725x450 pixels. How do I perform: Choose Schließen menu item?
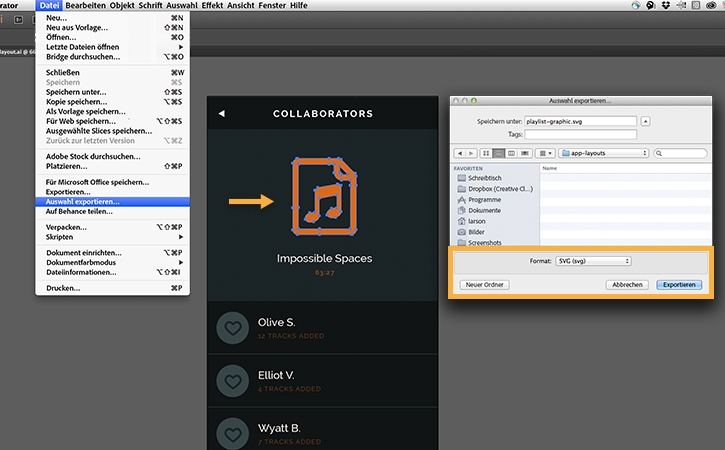coord(112,72)
